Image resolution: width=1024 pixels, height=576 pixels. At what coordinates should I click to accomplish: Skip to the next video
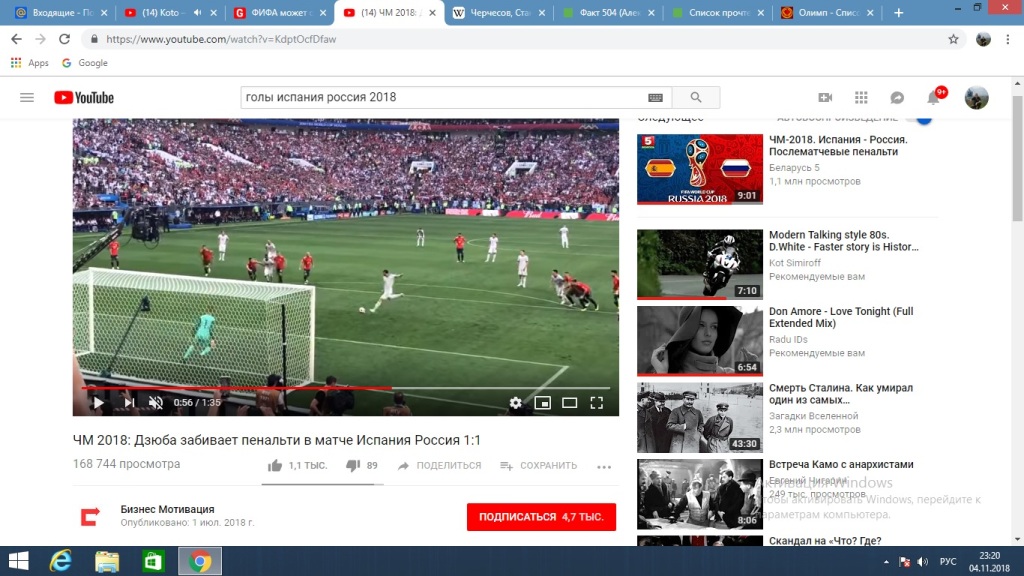(129, 403)
